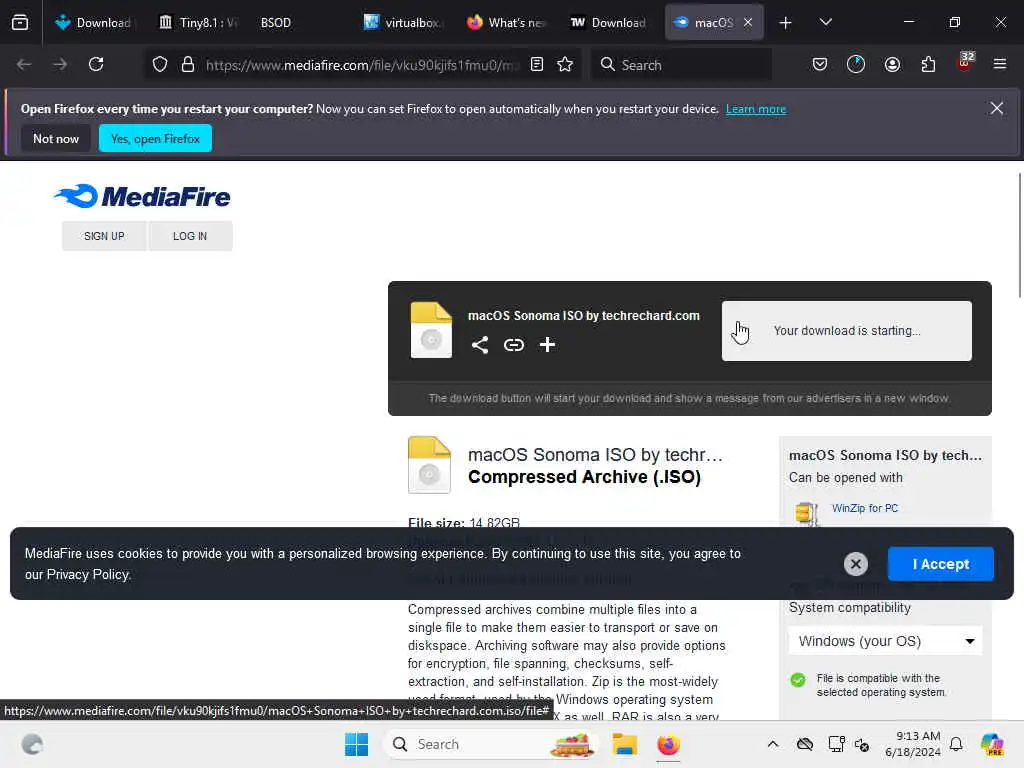Open the list all tabs dropdown arrow
The width and height of the screenshot is (1024, 768).
(825, 22)
